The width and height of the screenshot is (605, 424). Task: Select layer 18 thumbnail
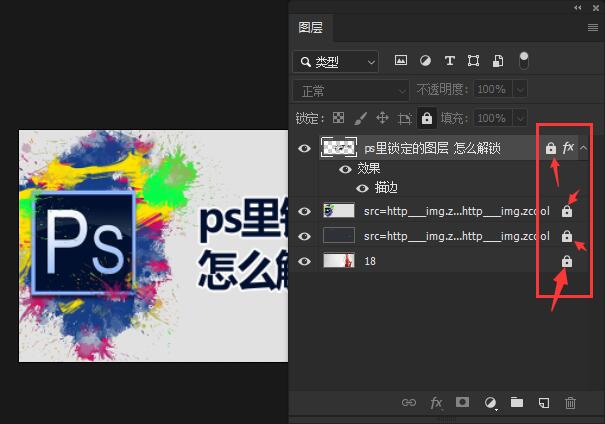tap(339, 261)
